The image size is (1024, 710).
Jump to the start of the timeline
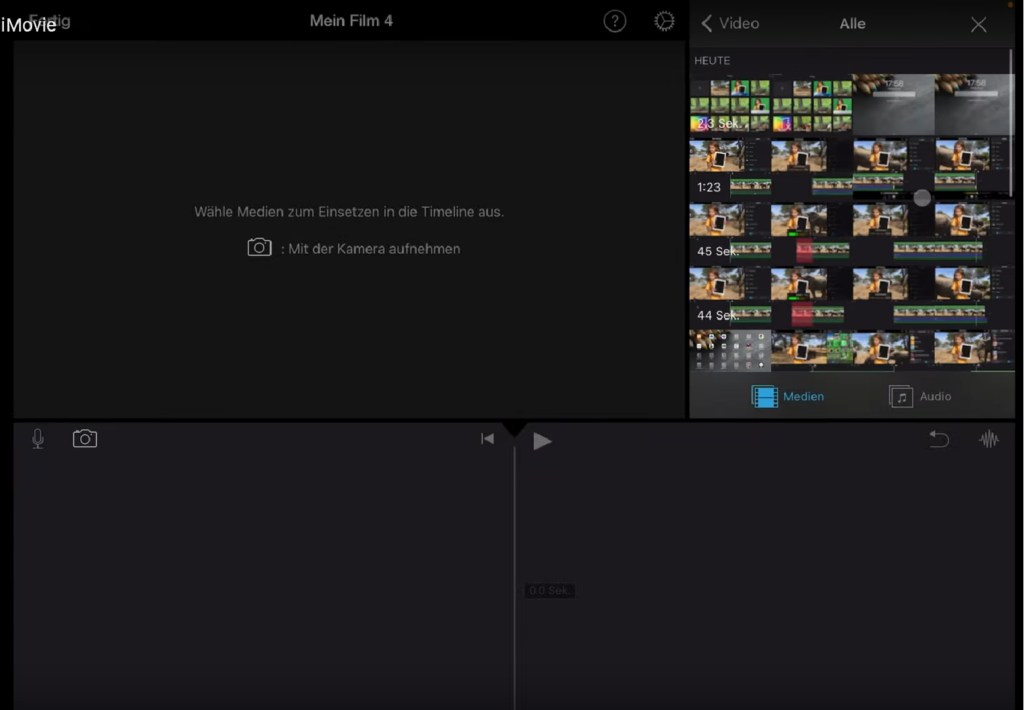487,439
